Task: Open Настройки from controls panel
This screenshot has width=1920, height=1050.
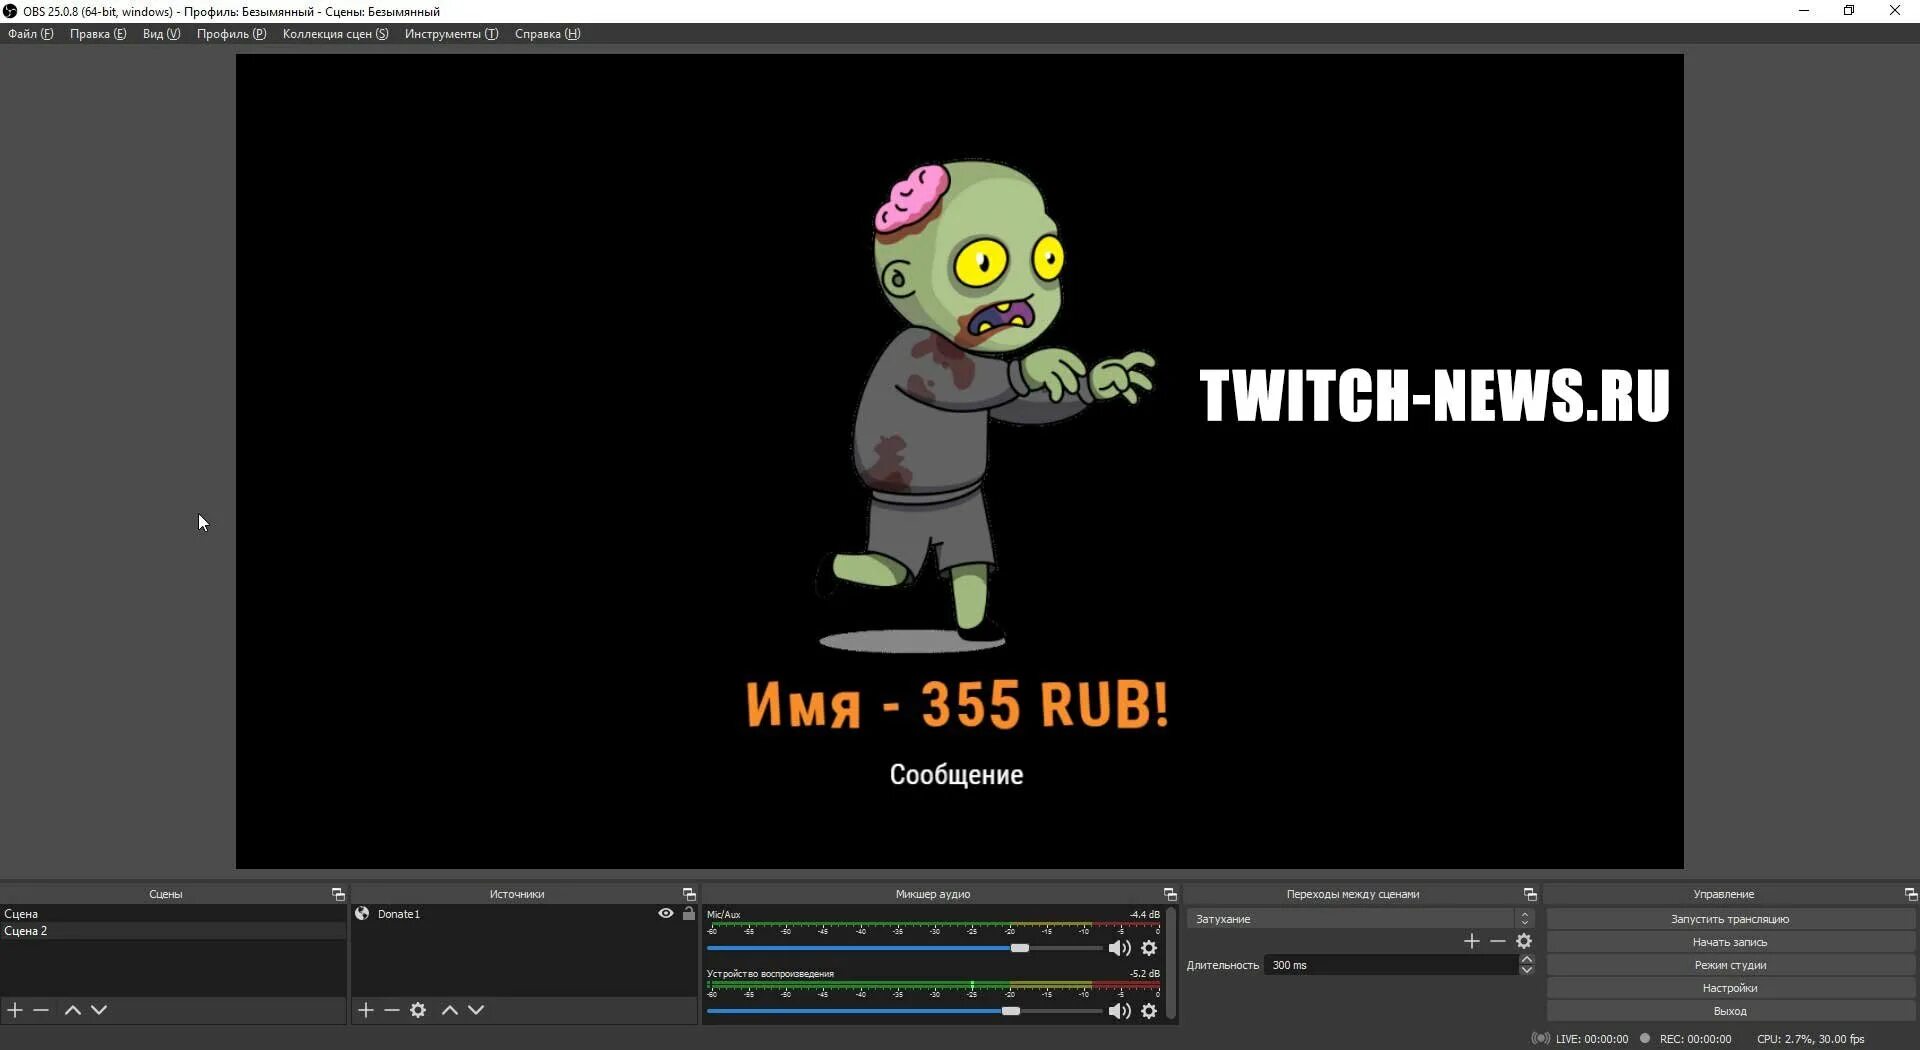Action: (x=1730, y=988)
